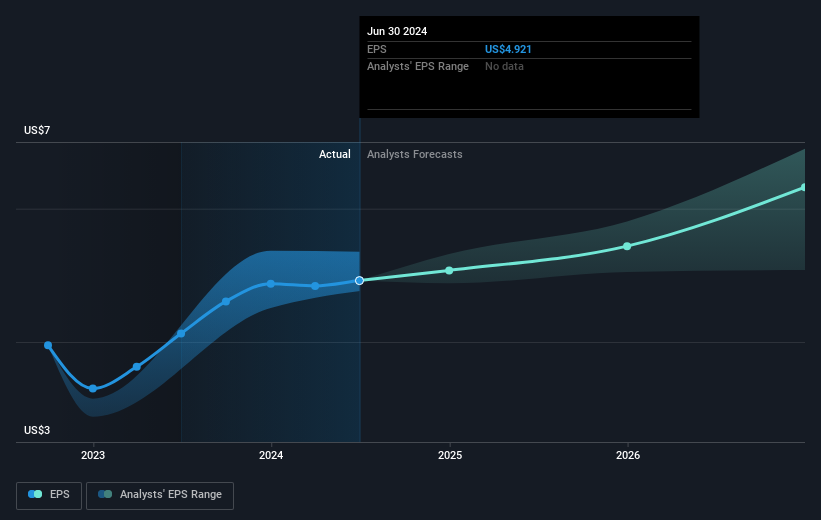This screenshot has width=821, height=520.
Task: Click the 2025 x-axis label
Action: click(450, 455)
